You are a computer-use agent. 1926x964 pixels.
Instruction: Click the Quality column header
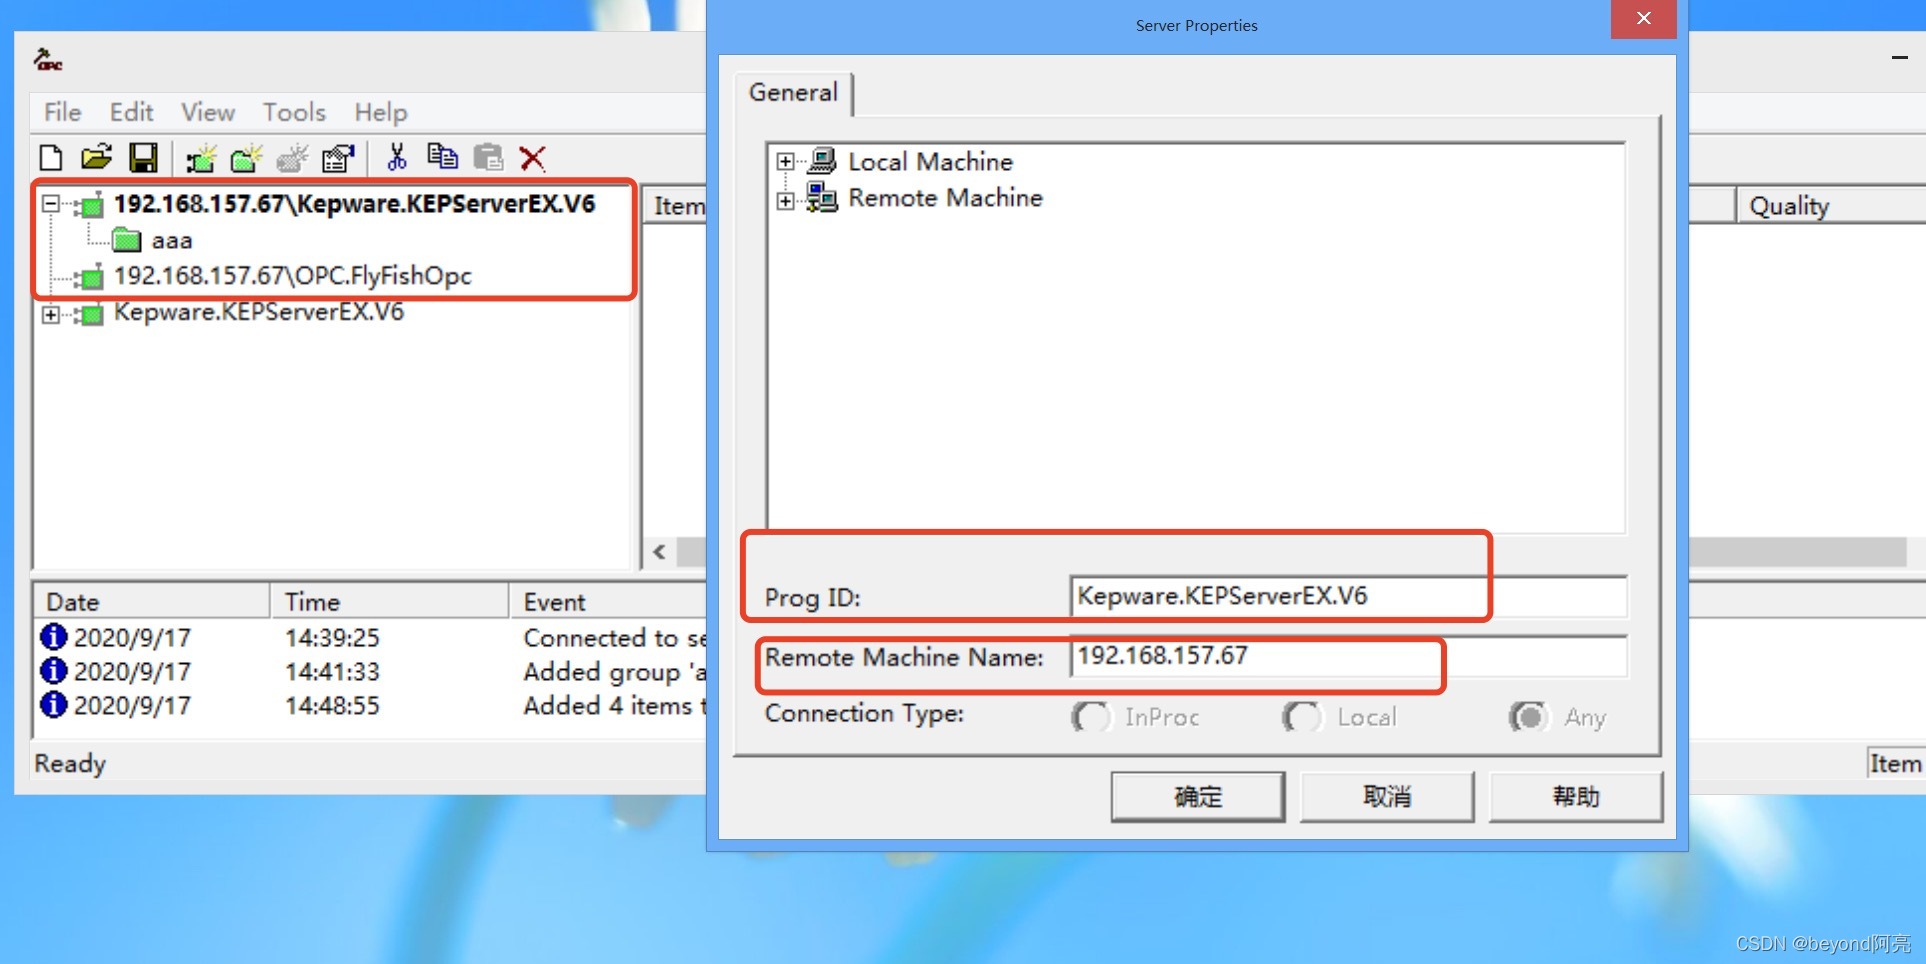[x=1831, y=205]
